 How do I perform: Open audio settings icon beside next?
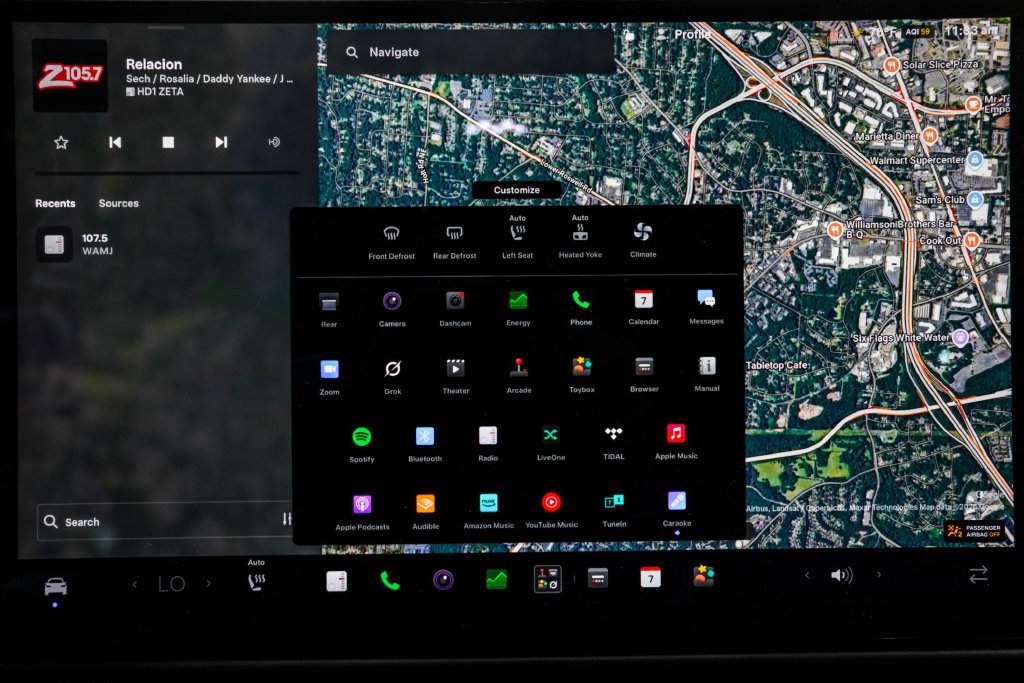pos(274,142)
